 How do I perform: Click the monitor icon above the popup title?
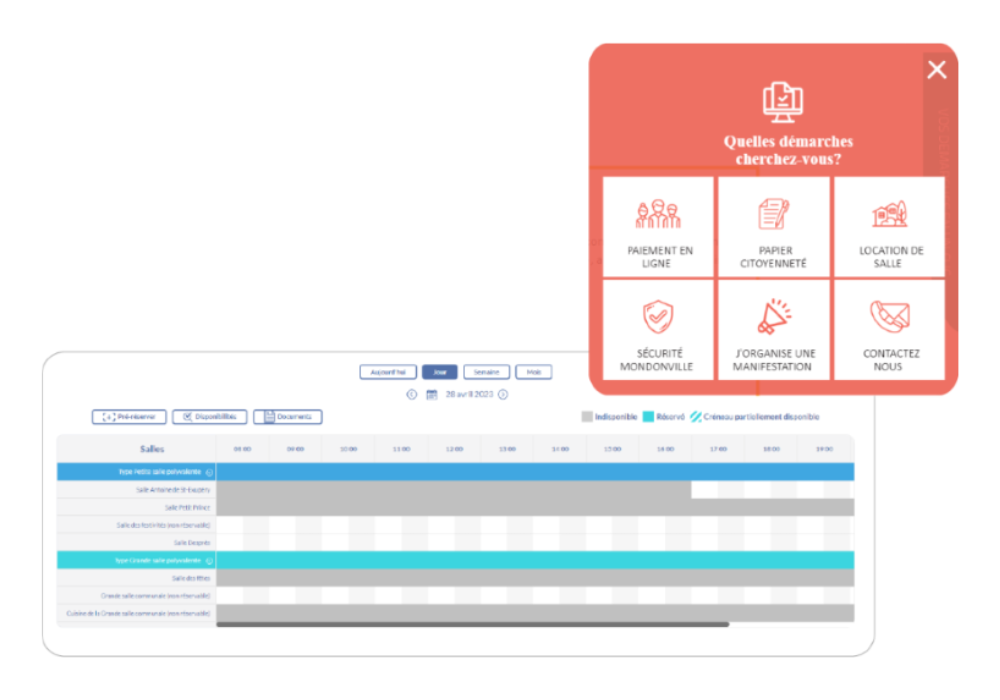point(783,102)
